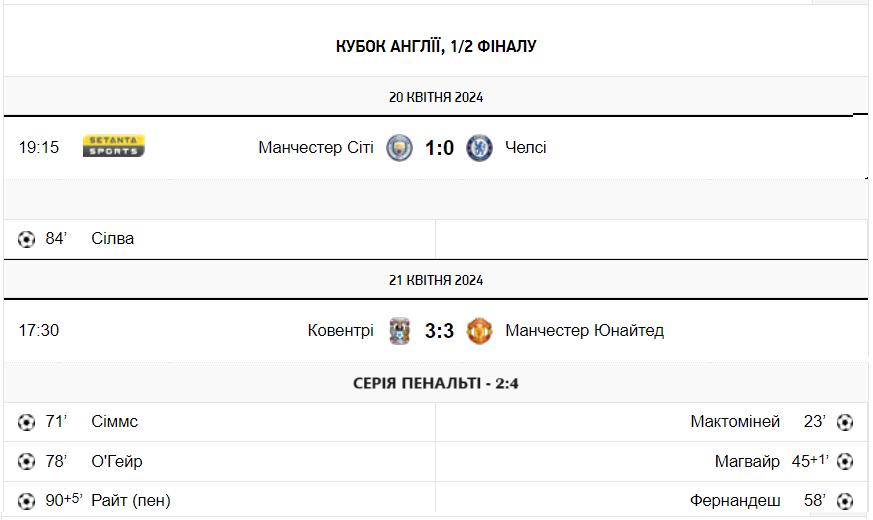Viewport: 873px width, 520px height.
Task: Open the Manchester City club crest
Action: click(x=399, y=148)
